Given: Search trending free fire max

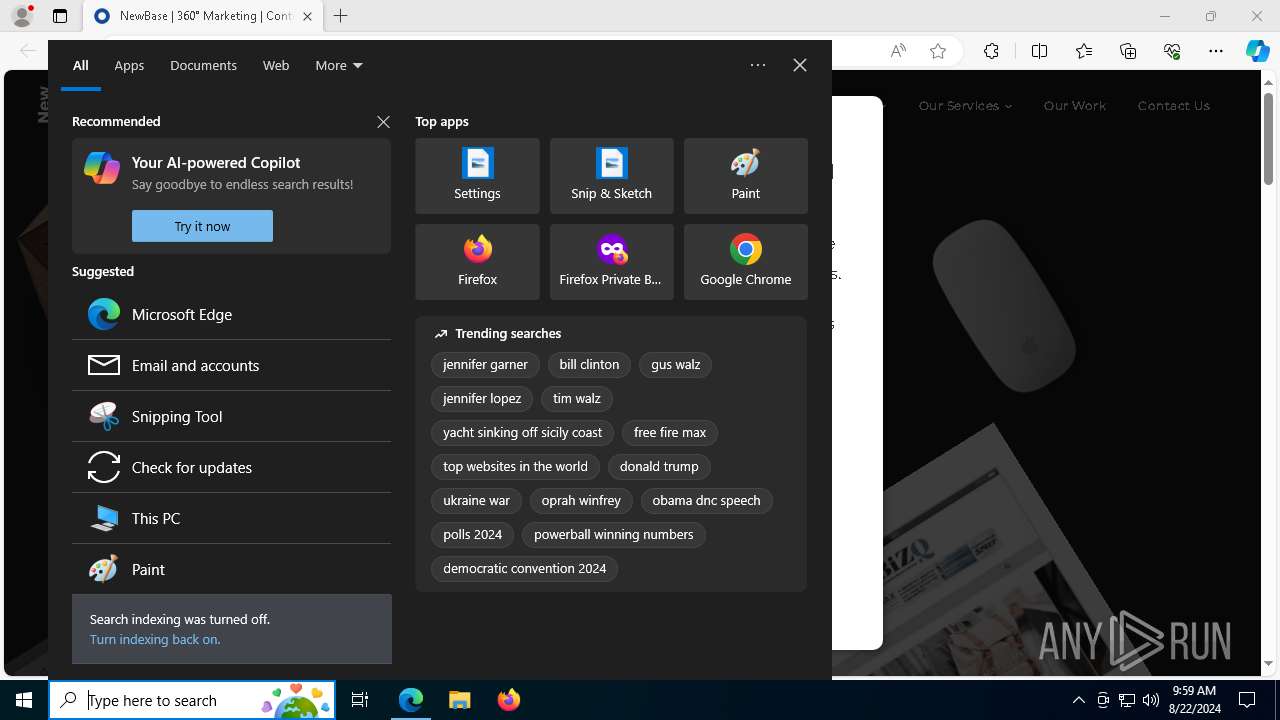Looking at the screenshot, I should pyautogui.click(x=669, y=433).
